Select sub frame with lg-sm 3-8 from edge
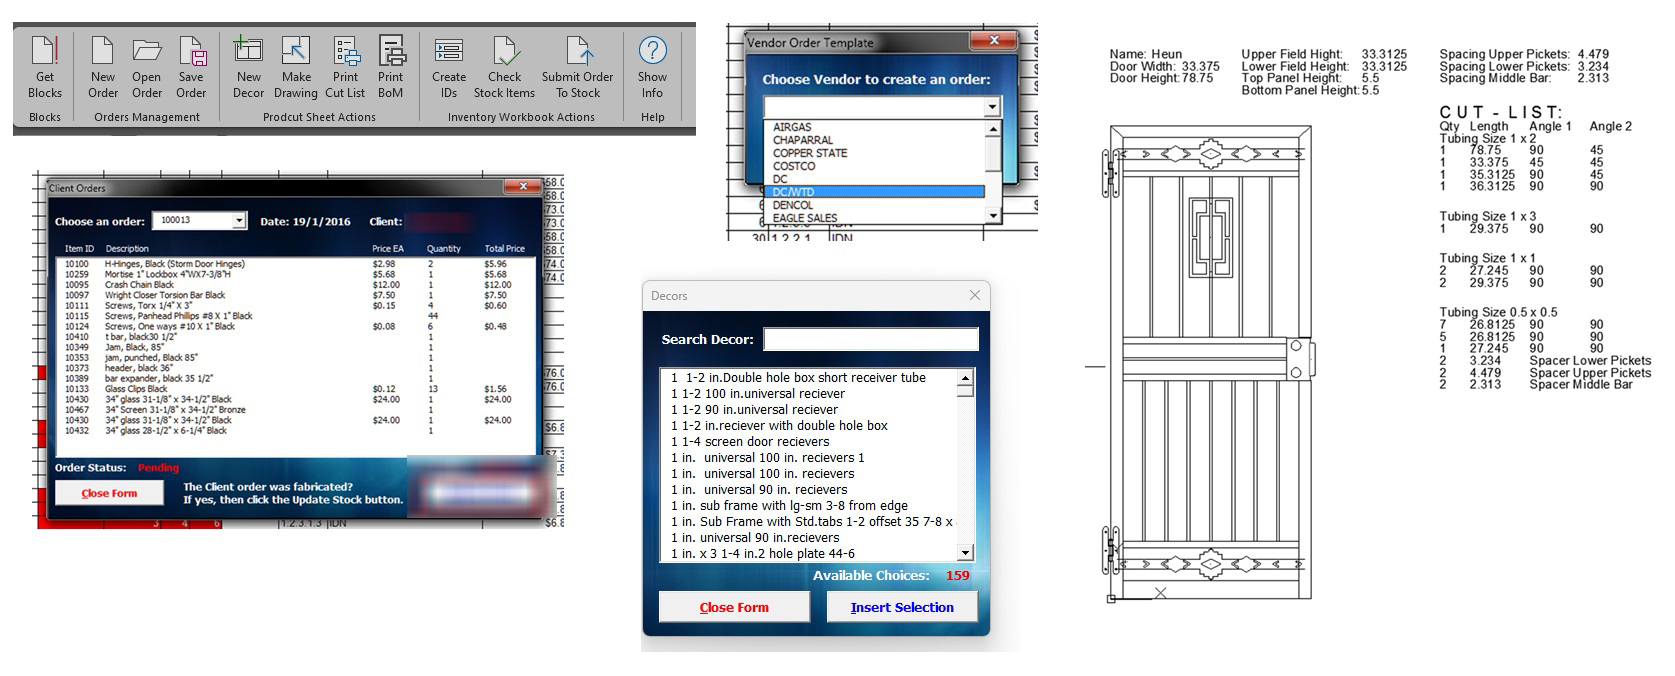Image resolution: width=1675 pixels, height=676 pixels. 808,506
